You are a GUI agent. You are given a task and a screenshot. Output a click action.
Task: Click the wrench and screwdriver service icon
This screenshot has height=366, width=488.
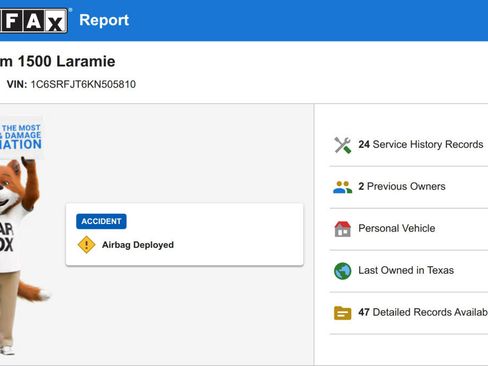click(x=343, y=145)
